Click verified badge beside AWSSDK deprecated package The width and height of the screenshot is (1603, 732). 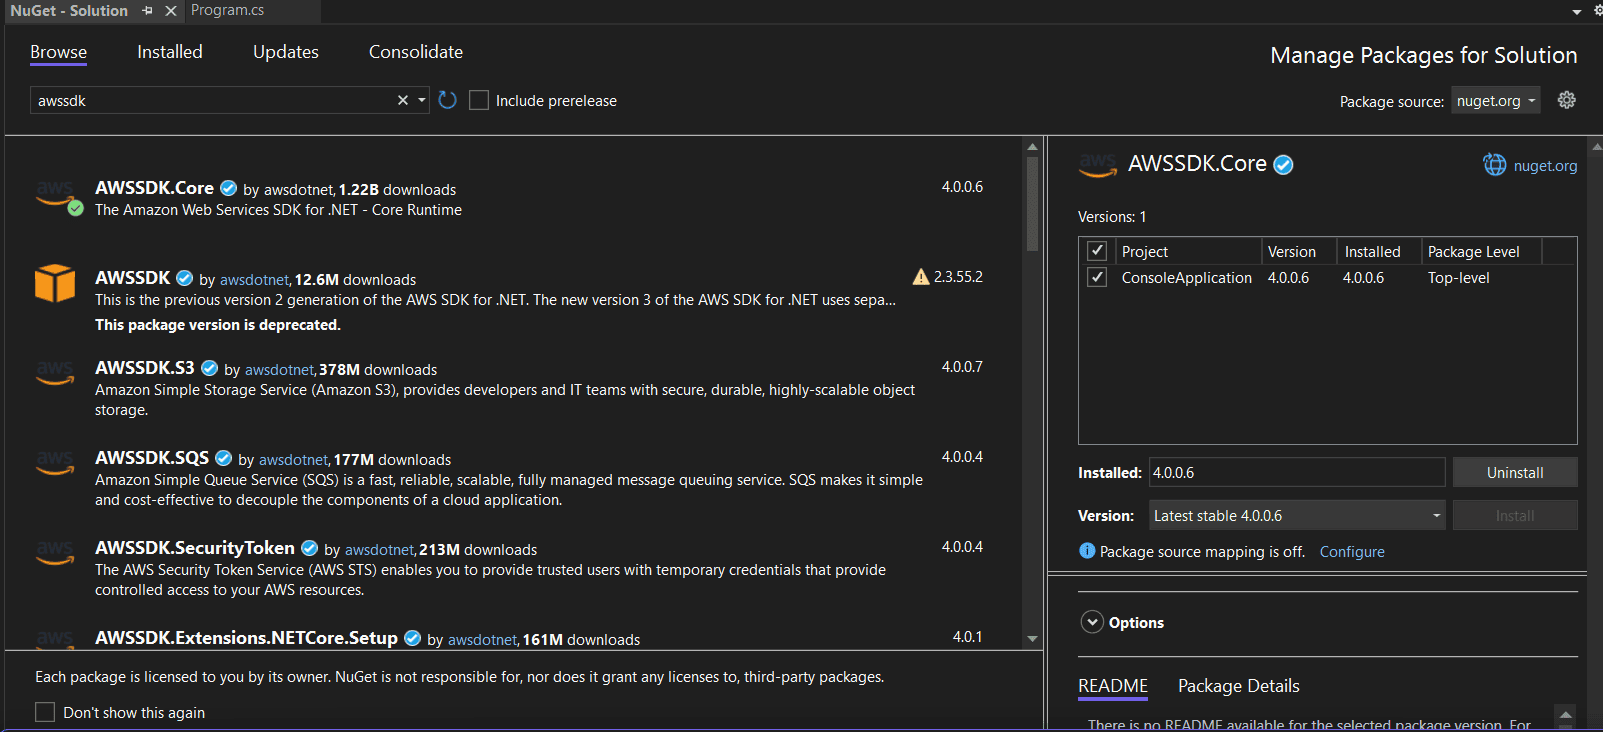184,278
